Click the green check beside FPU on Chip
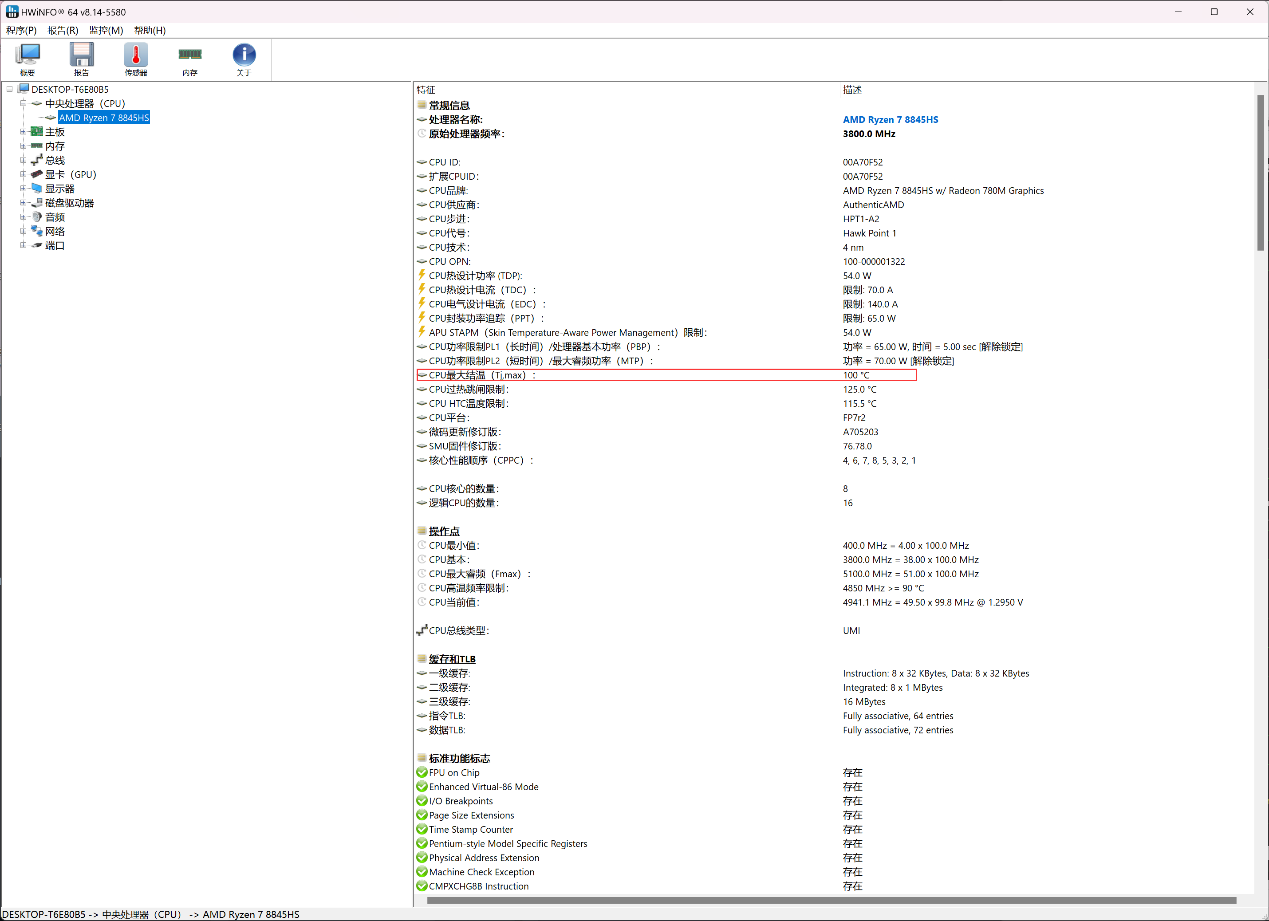 coord(421,773)
